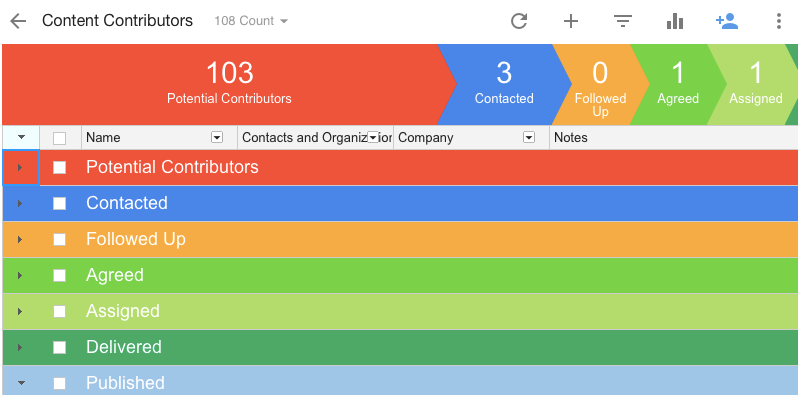Expand the Contacted group
Image resolution: width=798 pixels, height=395 pixels.
pos(20,204)
